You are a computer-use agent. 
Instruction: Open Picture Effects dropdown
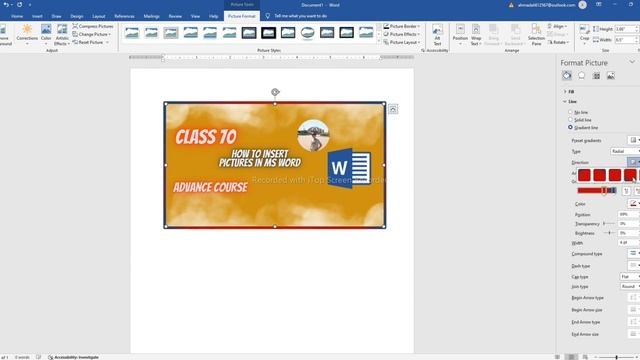[x=402, y=34]
